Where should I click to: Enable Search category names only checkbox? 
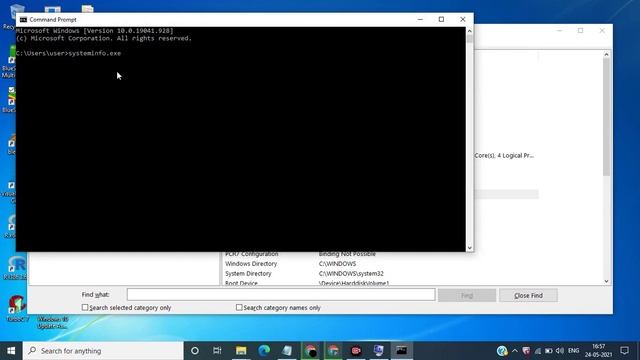coord(239,307)
